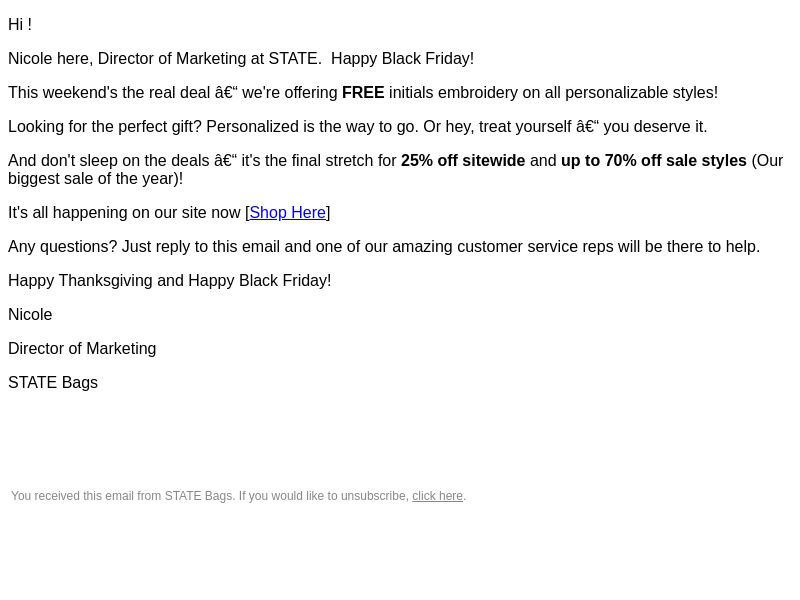Image resolution: width=800 pixels, height=600 pixels.
Task: Click 'It's all happening on our site now'
Action: pos(124,212)
